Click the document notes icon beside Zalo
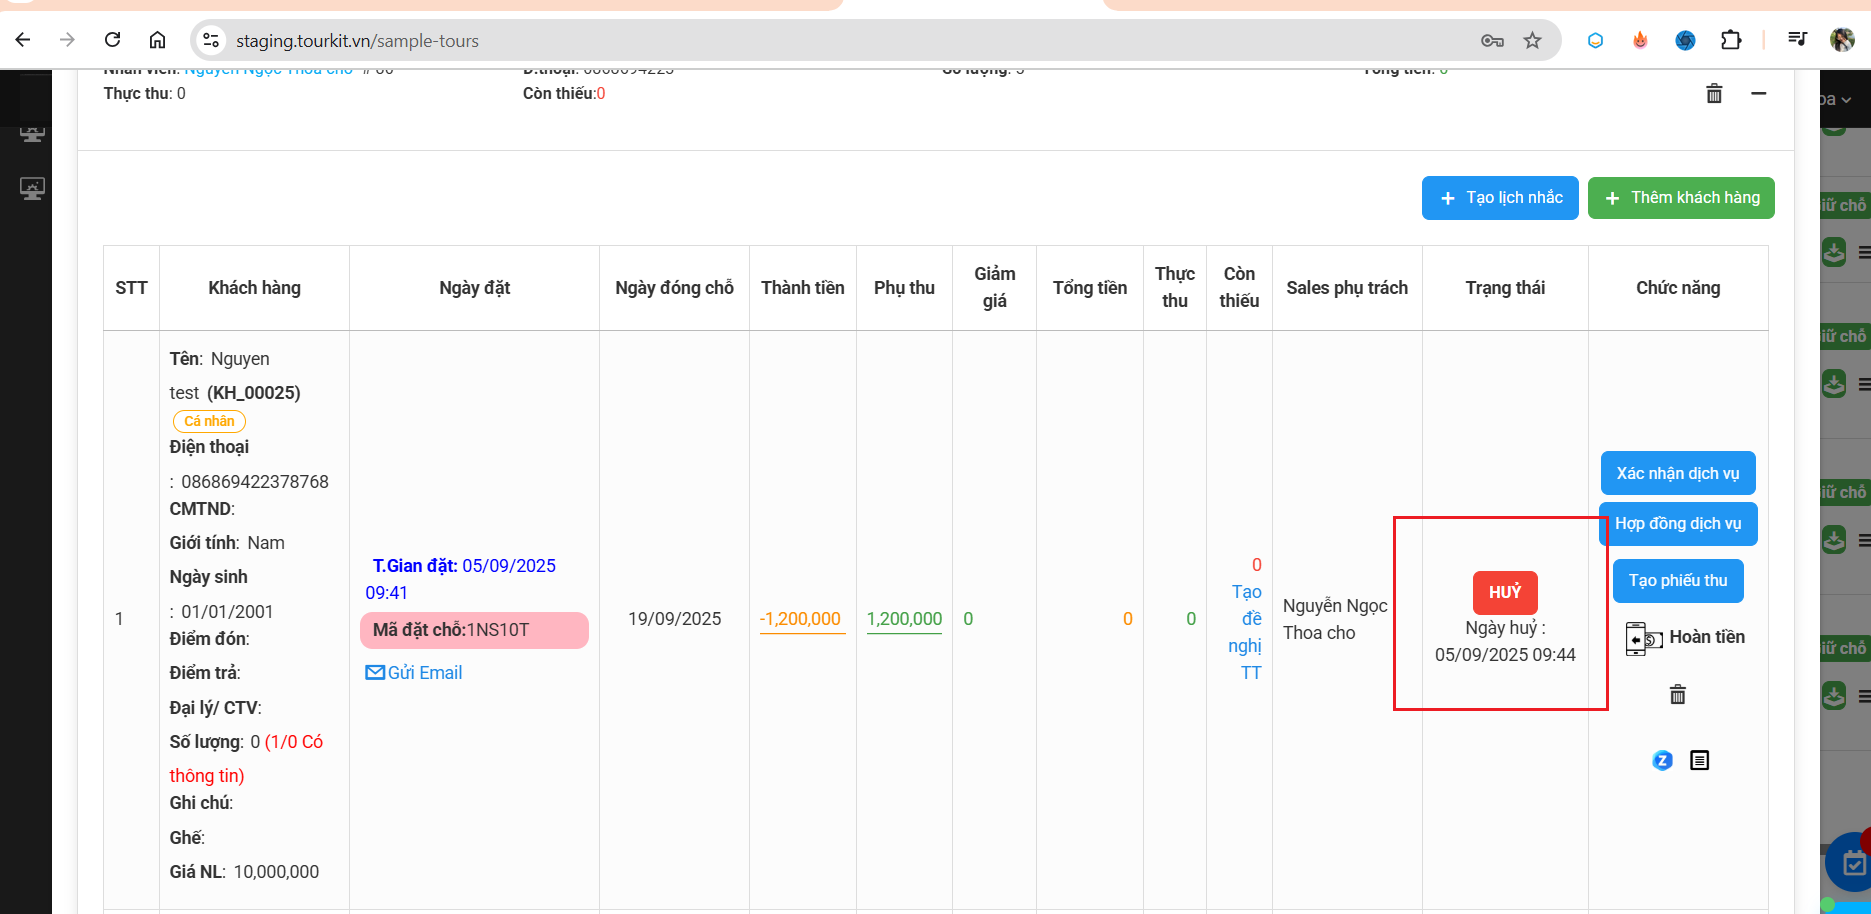Screen dimensions: 1871x914 coord(1699,760)
